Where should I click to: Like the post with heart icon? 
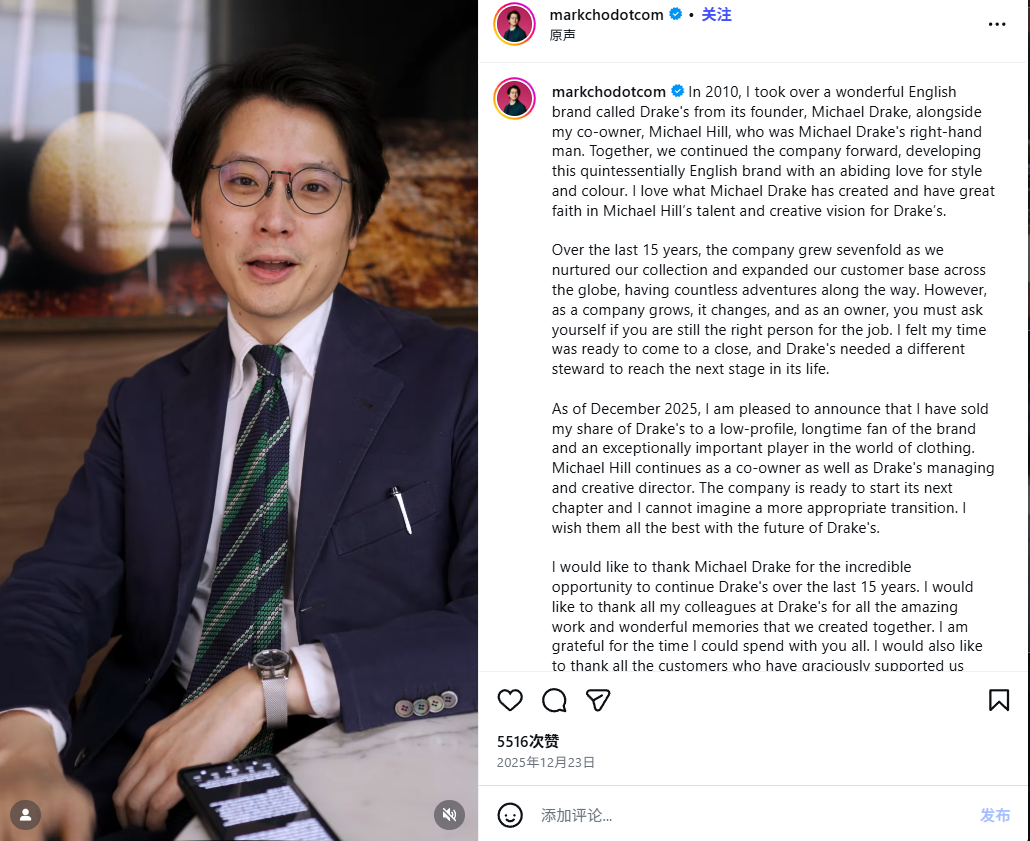[x=510, y=700]
